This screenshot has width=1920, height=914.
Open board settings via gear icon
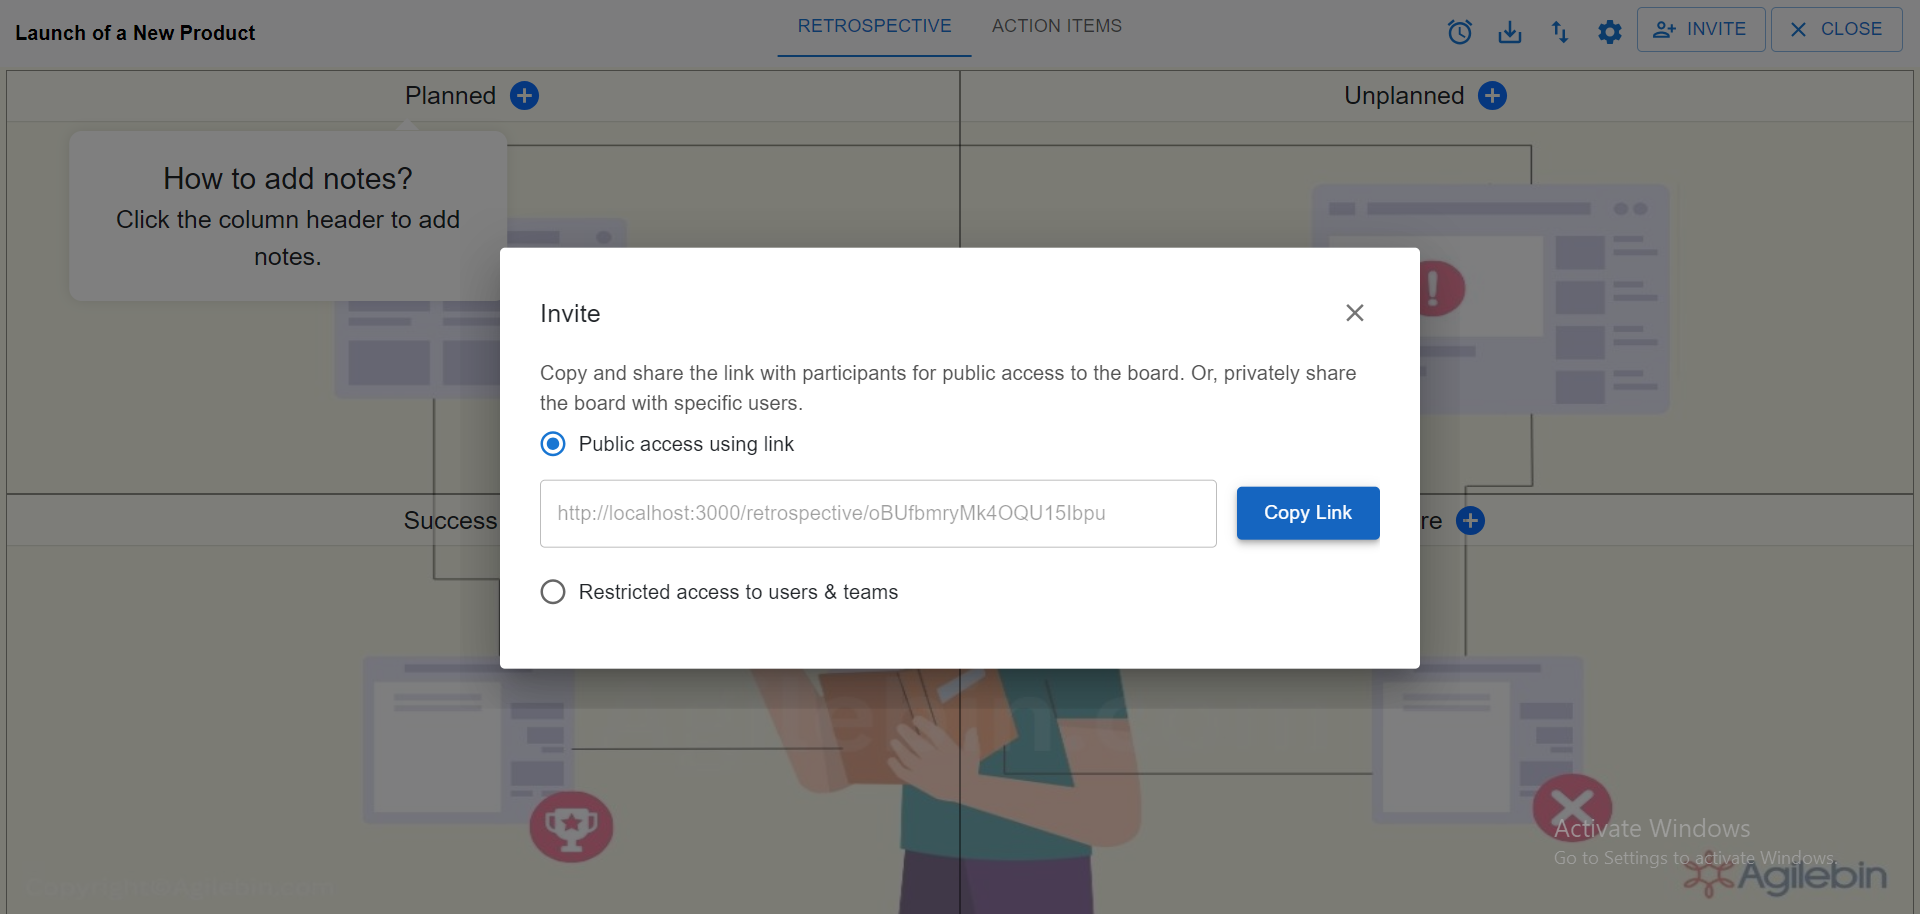click(1609, 31)
